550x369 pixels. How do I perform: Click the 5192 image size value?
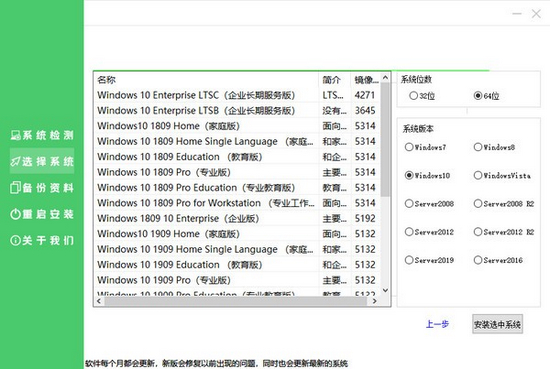[365, 219]
